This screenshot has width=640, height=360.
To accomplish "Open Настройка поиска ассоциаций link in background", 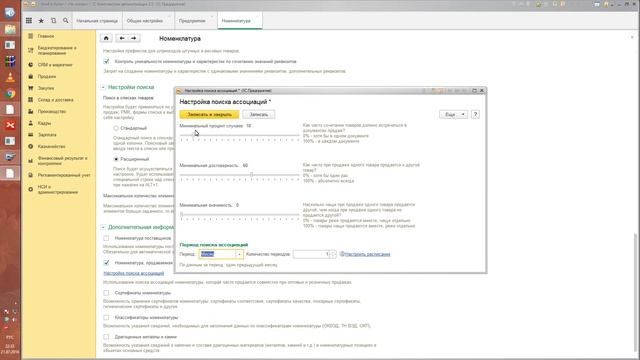I will pyautogui.click(x=134, y=273).
